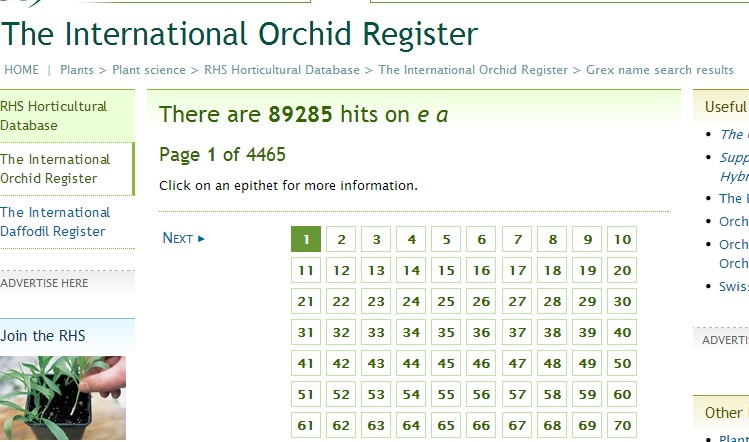Open the Plants breadcrumb link
This screenshot has width=749, height=442.
click(77, 70)
